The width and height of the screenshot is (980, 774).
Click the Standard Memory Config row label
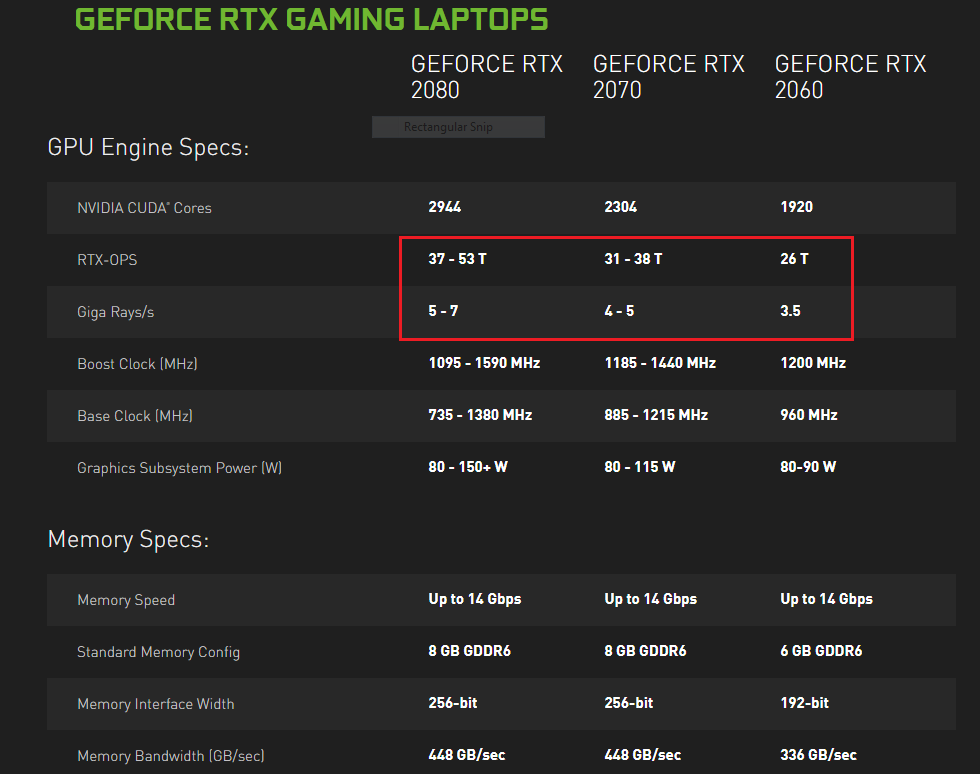coord(158,652)
